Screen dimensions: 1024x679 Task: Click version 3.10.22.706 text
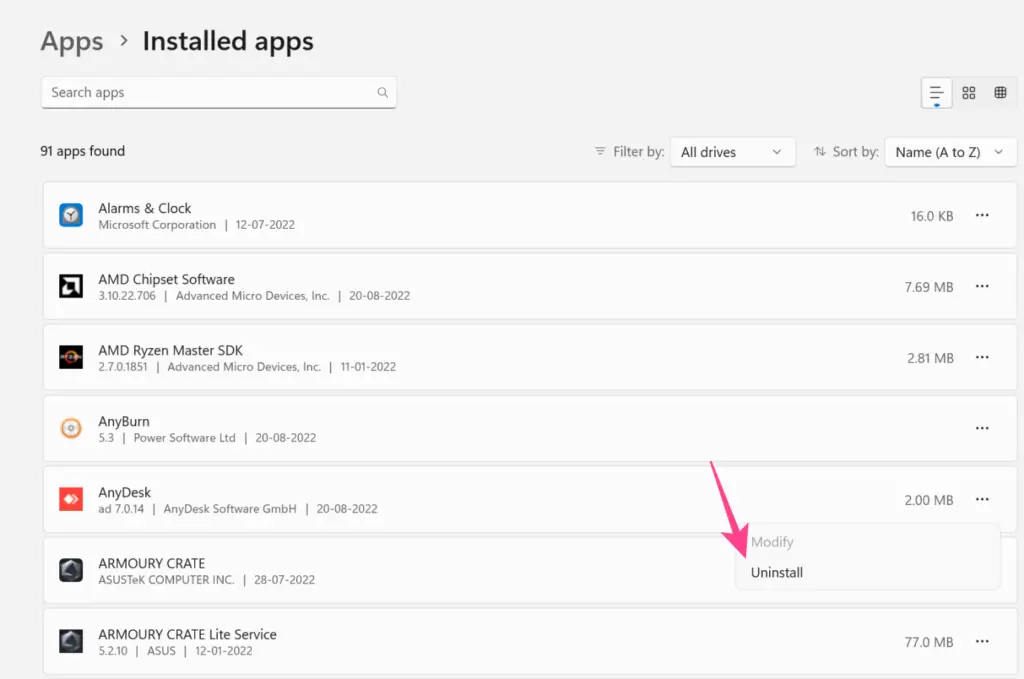127,296
